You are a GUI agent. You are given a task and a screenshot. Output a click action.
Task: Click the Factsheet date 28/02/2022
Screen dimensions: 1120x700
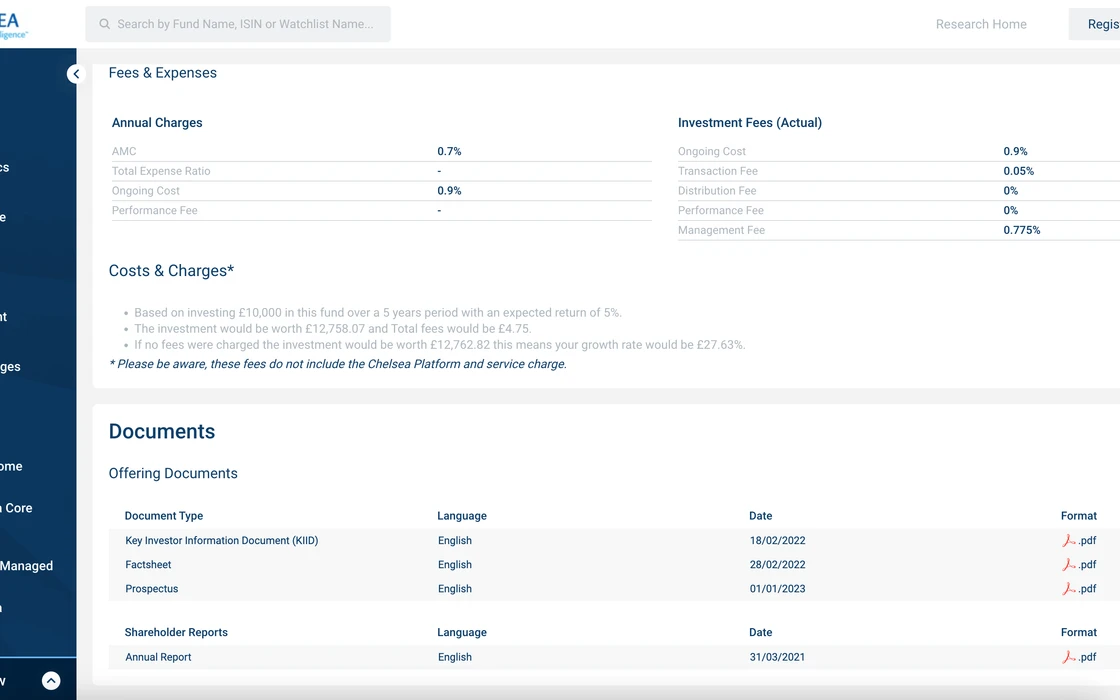[x=777, y=565]
